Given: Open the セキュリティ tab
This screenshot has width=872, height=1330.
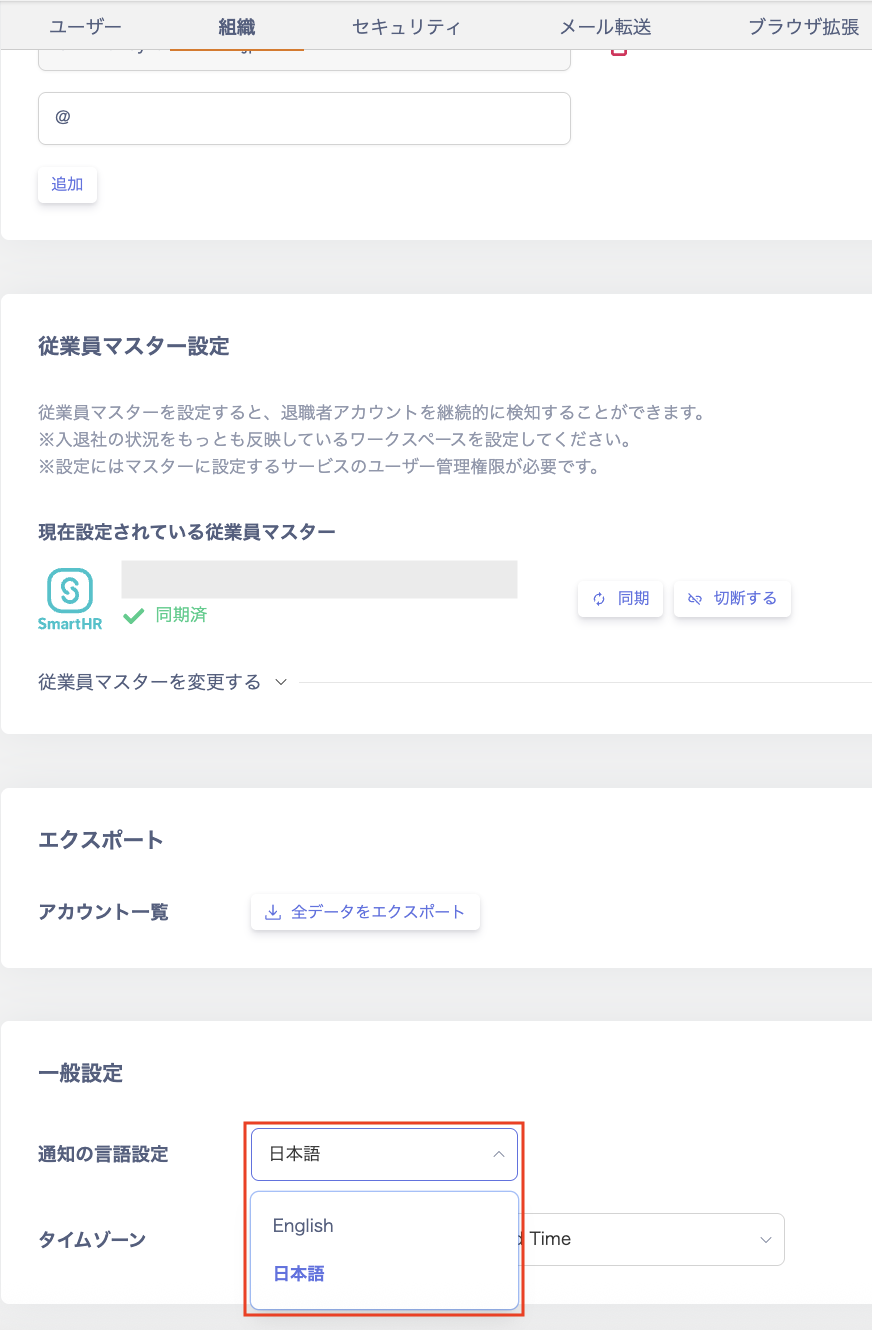Looking at the screenshot, I should tap(406, 27).
